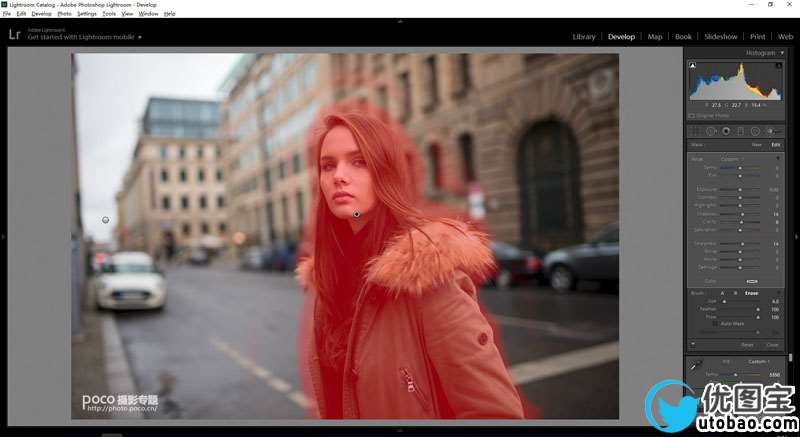Choose the Radial Filter tool
Screen dimensions: 800x437
[755, 131]
